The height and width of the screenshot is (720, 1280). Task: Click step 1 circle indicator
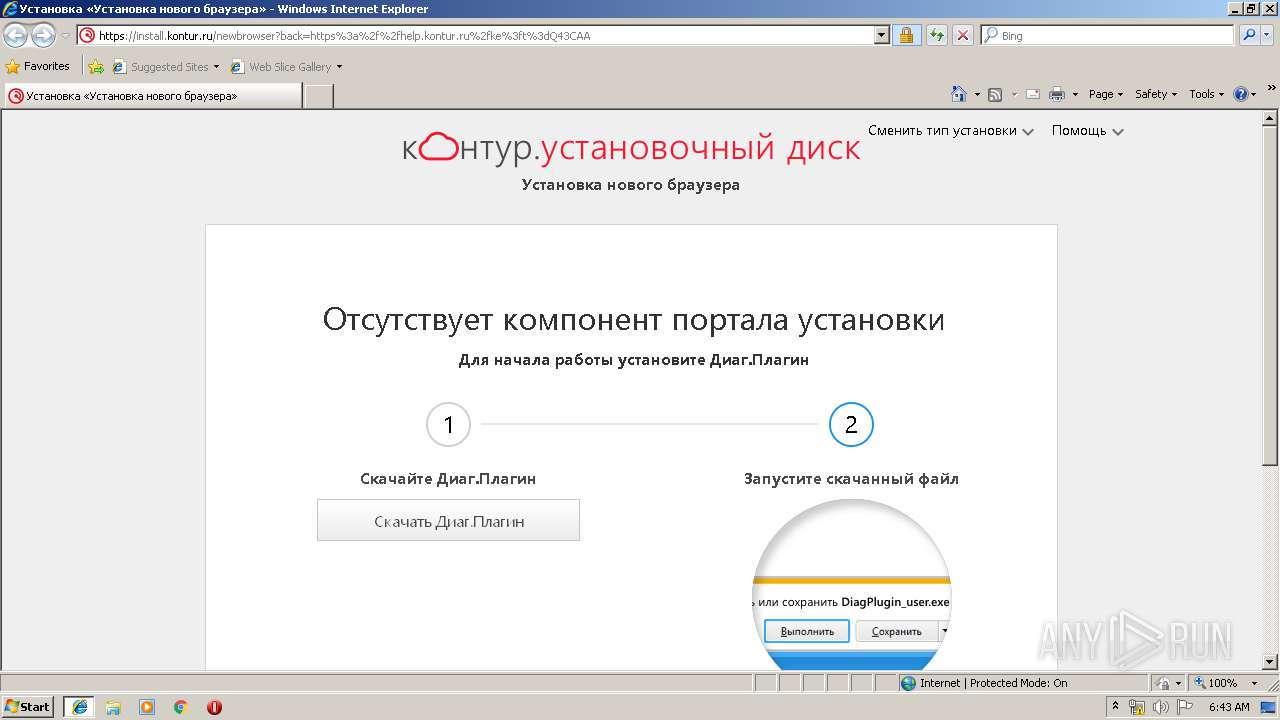point(448,425)
